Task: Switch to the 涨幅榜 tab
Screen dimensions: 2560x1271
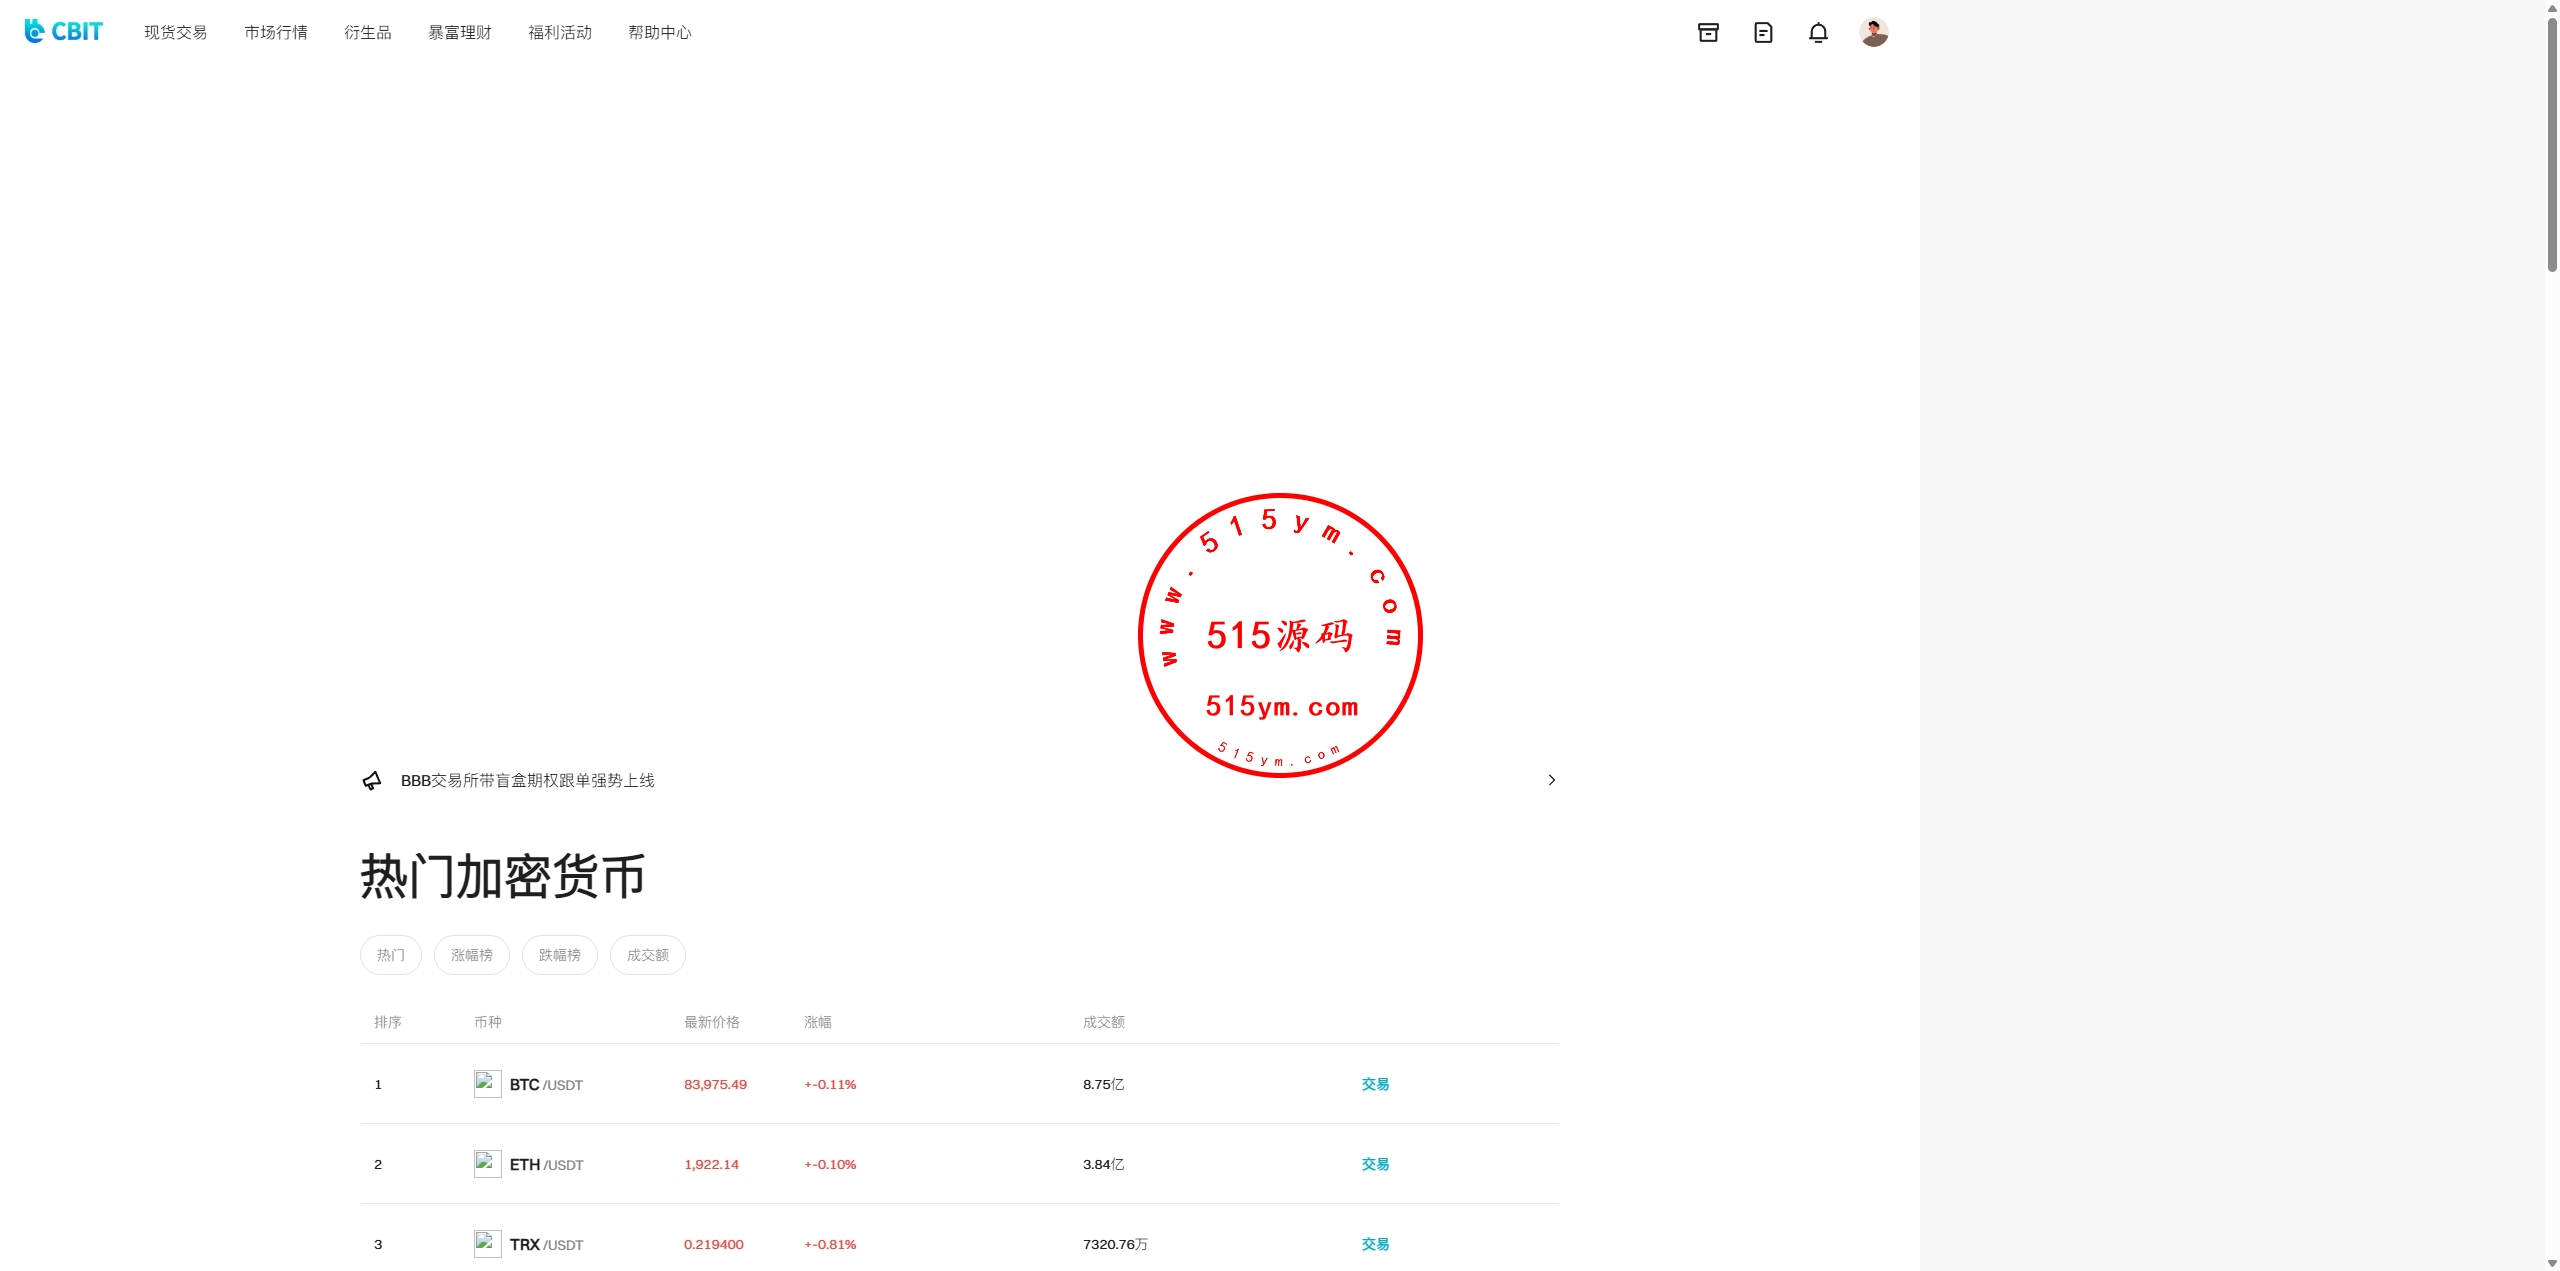Action: click(472, 955)
